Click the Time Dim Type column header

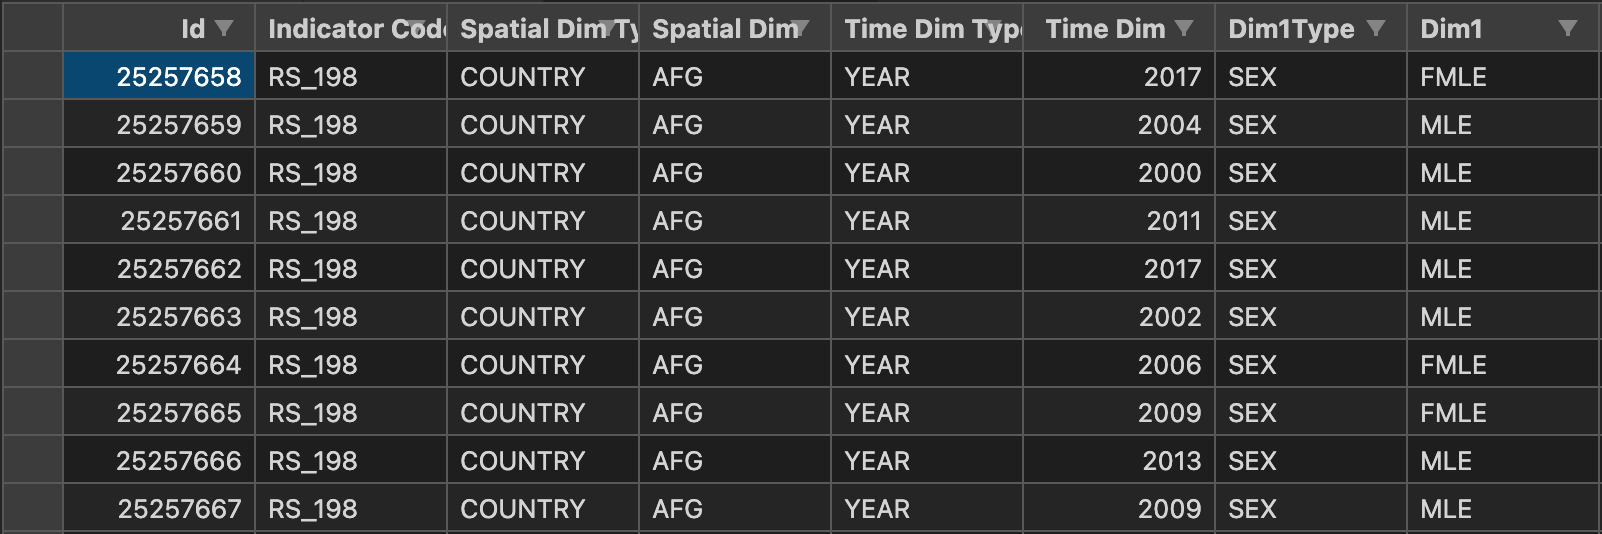click(x=927, y=28)
